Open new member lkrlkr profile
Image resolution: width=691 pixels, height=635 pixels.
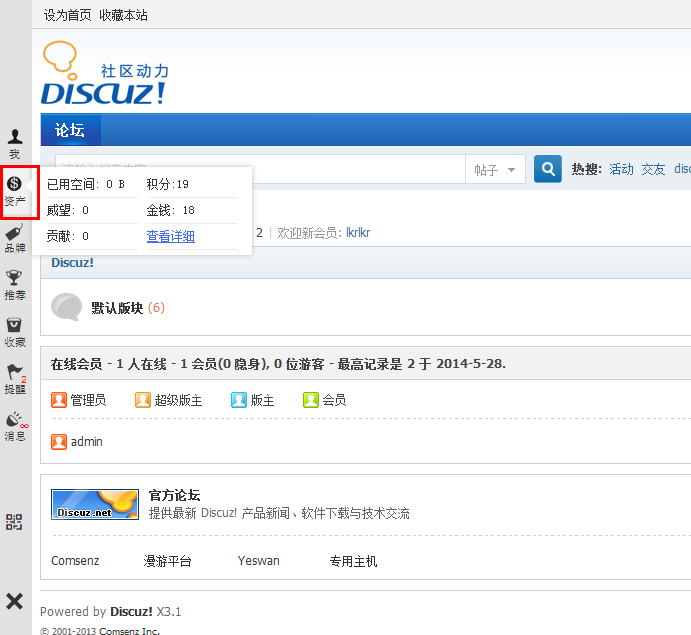[x=358, y=232]
